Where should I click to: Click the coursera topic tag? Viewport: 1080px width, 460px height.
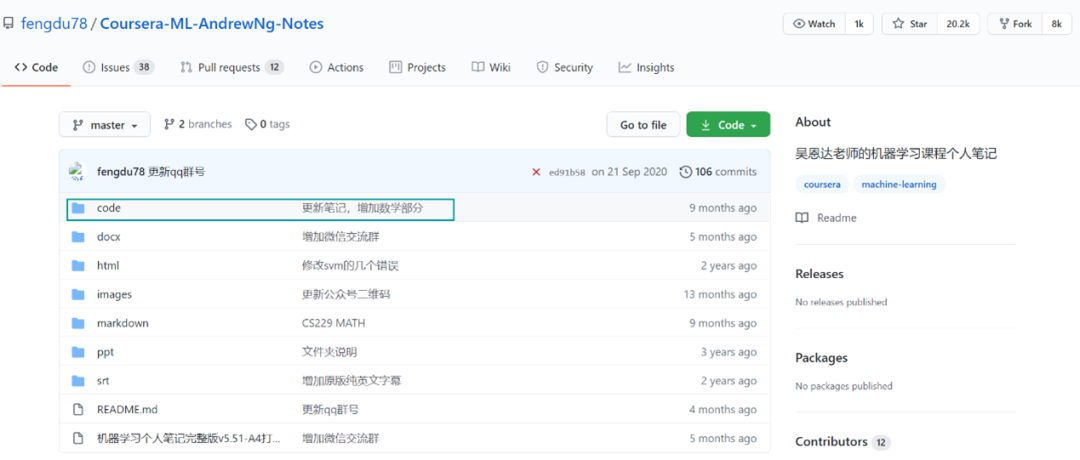point(821,185)
